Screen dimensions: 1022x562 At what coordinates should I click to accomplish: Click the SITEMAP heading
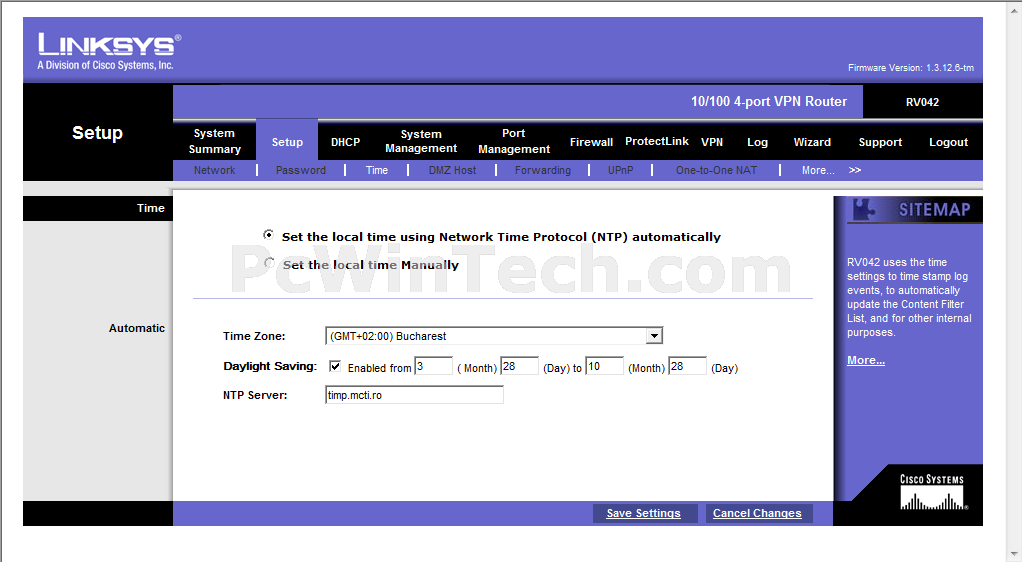click(935, 209)
